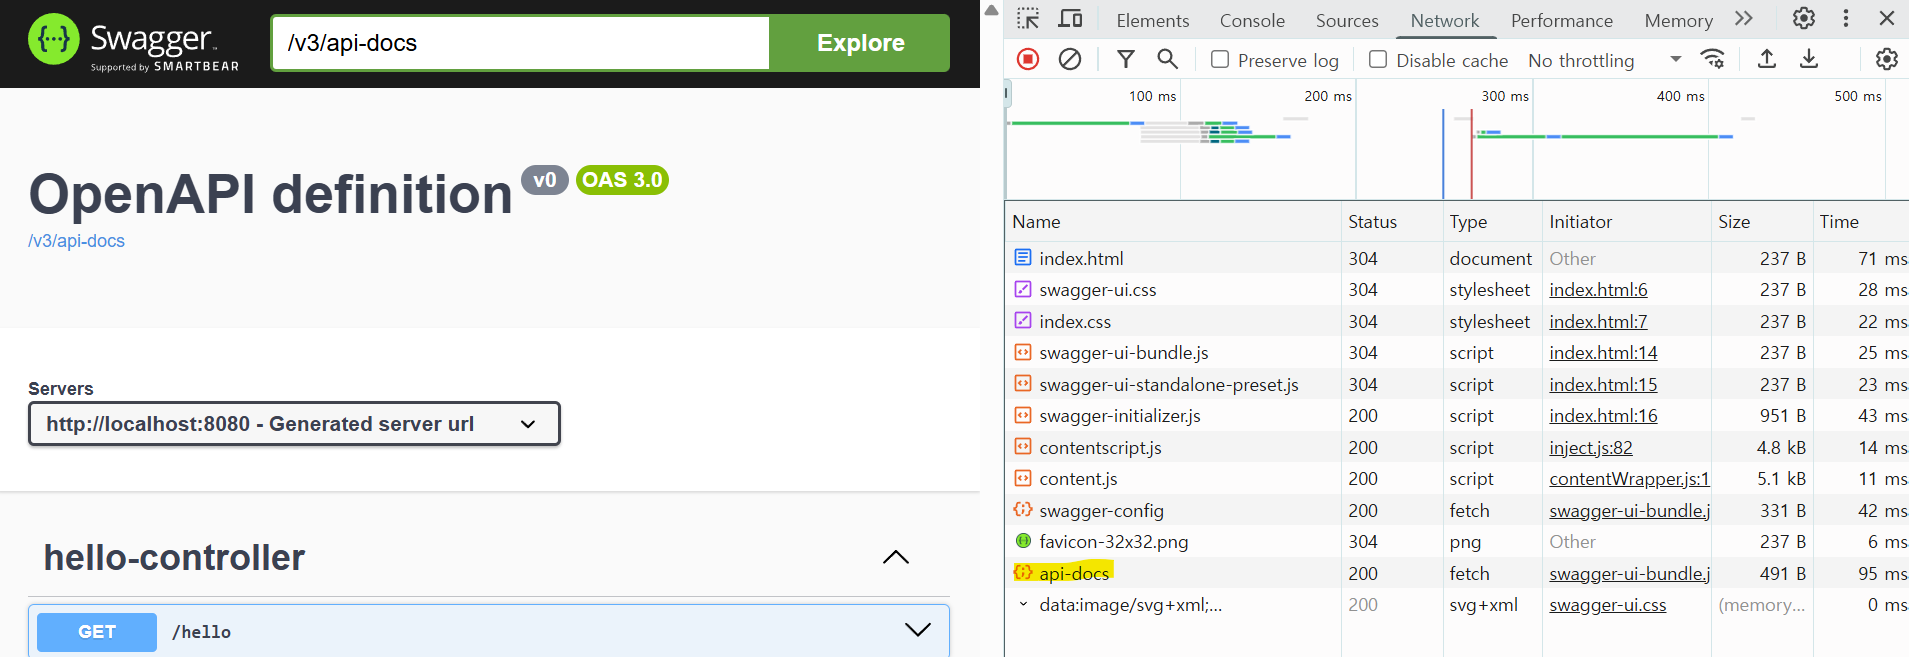Open Network panel settings gear

pos(1887,59)
